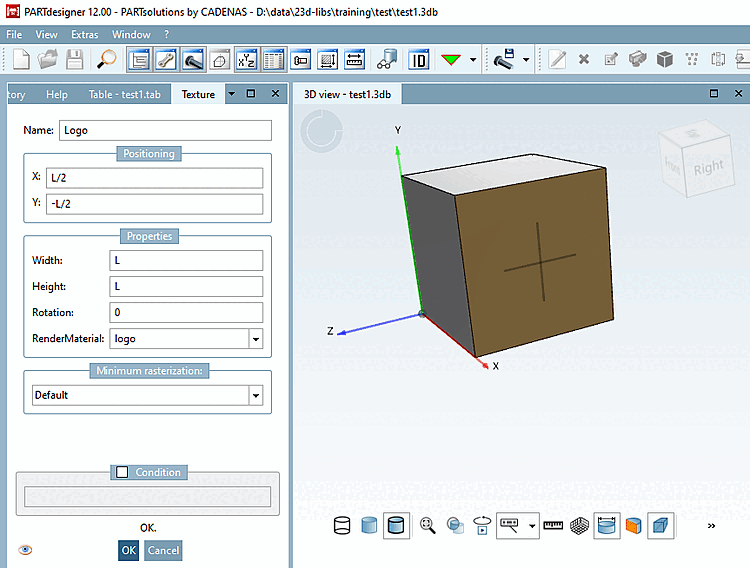The height and width of the screenshot is (568, 750).
Task: Click the wire mesh grid icon
Action: 579,525
